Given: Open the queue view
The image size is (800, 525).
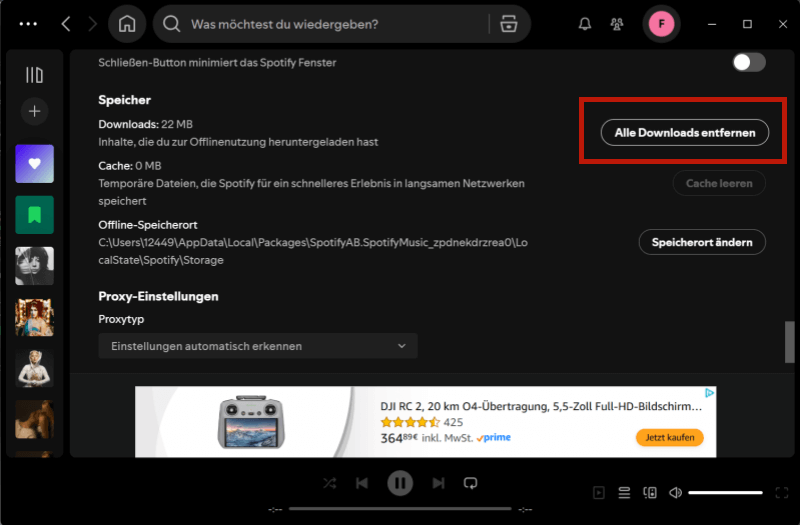Looking at the screenshot, I should click(x=624, y=492).
